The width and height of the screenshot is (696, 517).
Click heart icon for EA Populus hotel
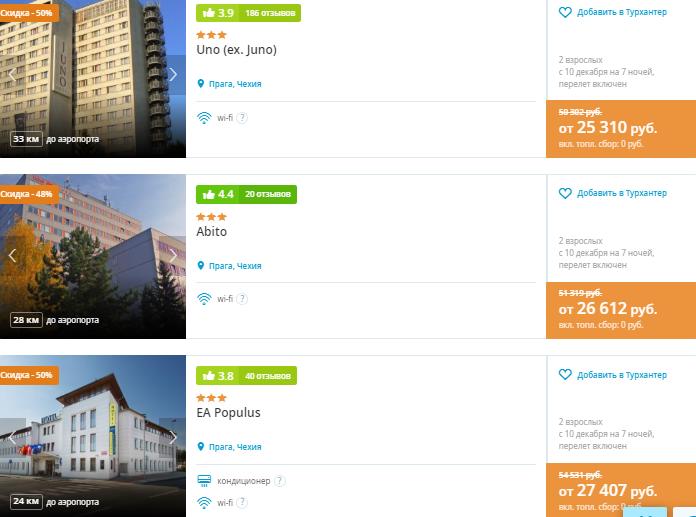[x=565, y=375]
